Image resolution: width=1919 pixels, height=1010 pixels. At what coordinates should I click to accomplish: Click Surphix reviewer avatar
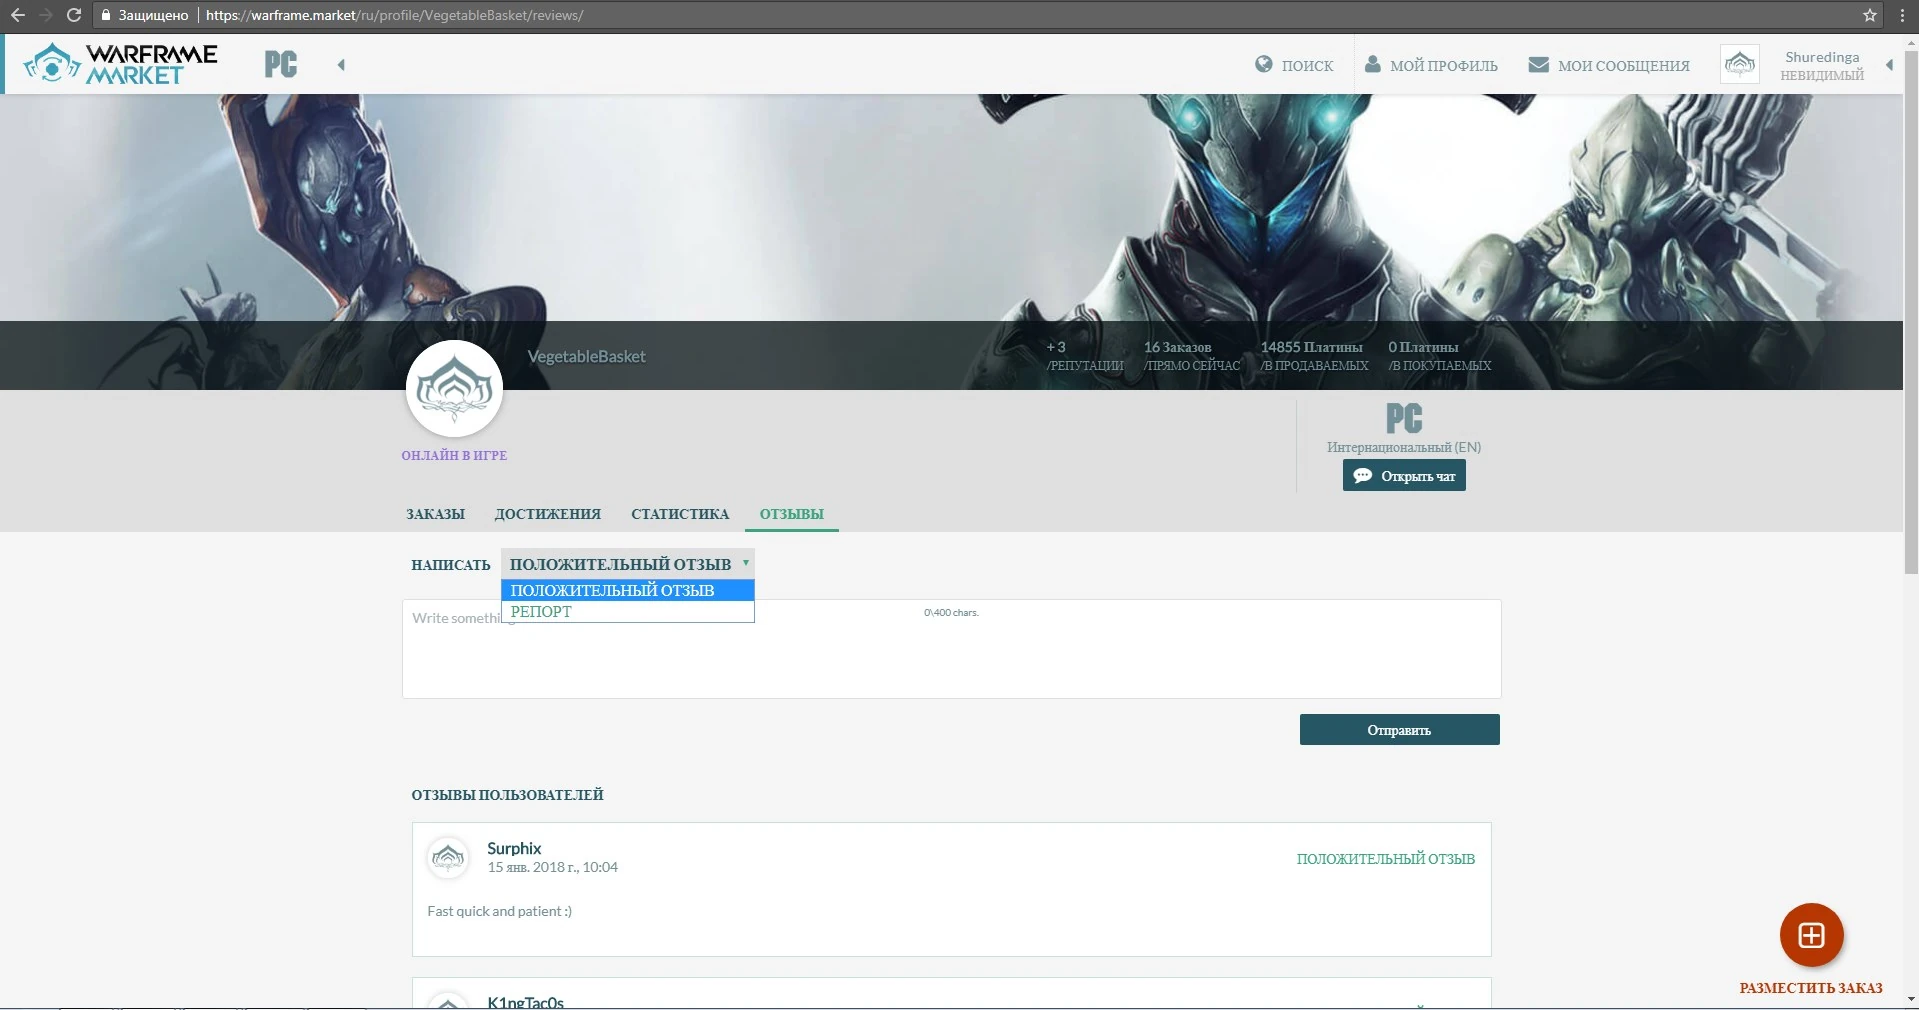coord(448,857)
